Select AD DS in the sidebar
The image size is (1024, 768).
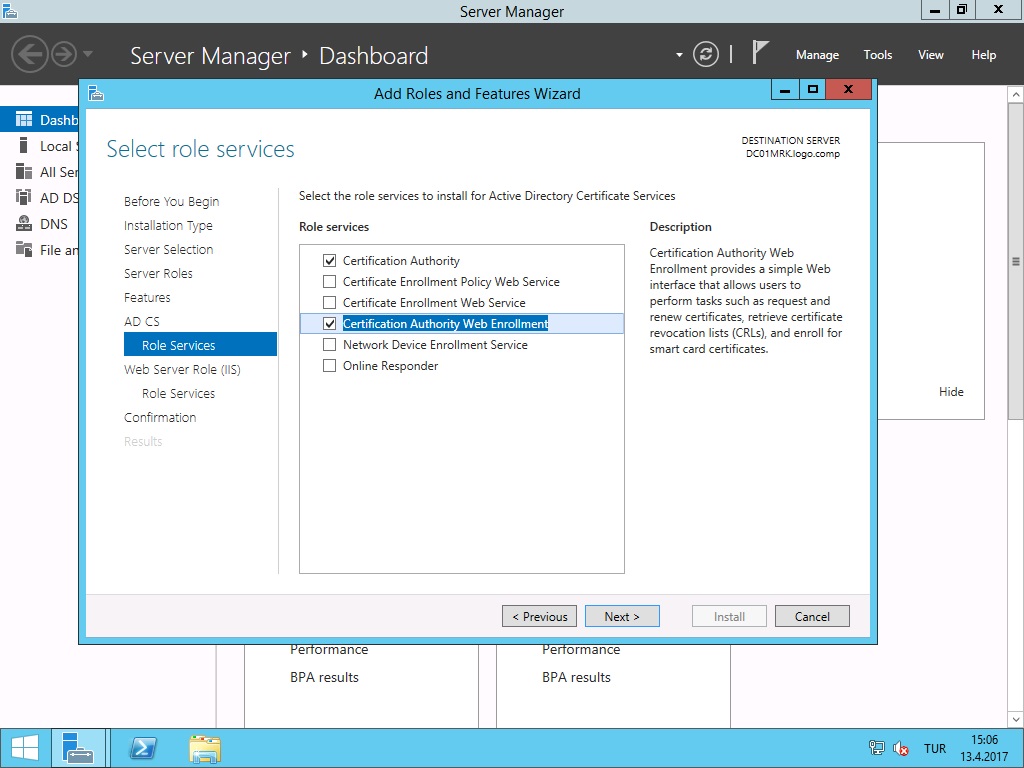tap(57, 197)
